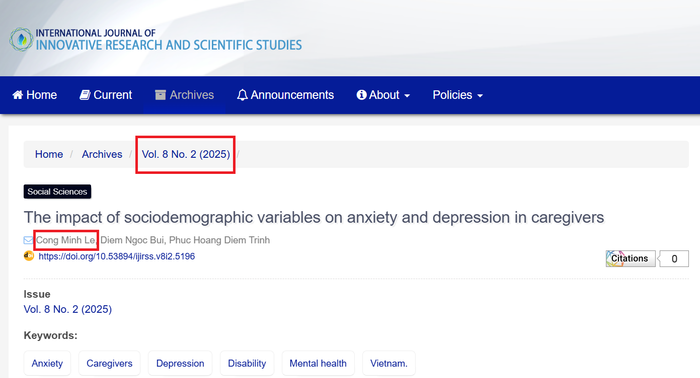
Task: Open Vol. 8 No. 2 (2025) under Issue
Action: 68,309
